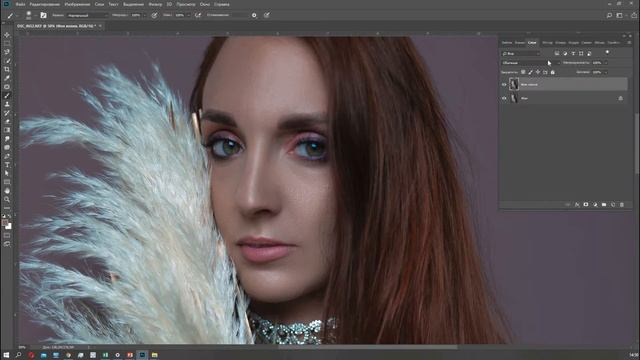Select the Blur tool
Screen dimensions: 640x360
(7, 139)
